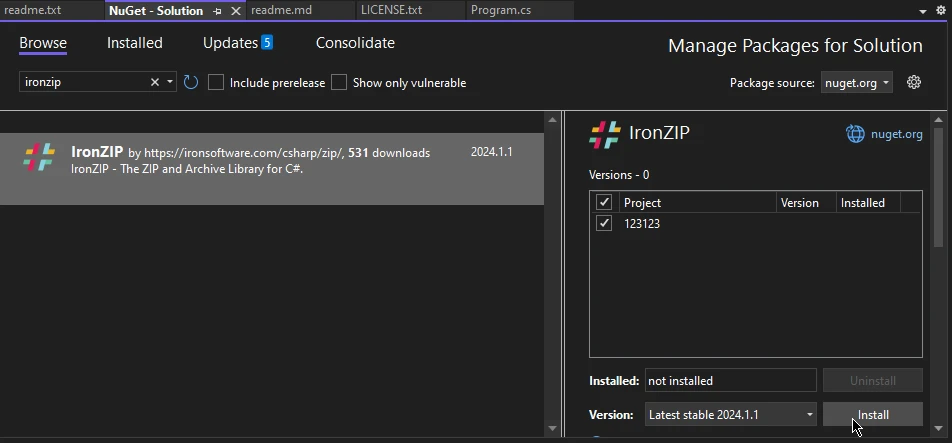Pin the NuGet - Solution tab
The height and width of the screenshot is (443, 952).
[x=217, y=11]
